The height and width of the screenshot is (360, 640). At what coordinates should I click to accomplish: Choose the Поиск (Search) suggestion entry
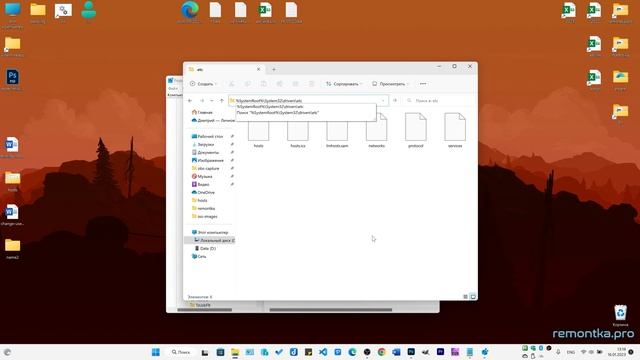(x=305, y=112)
